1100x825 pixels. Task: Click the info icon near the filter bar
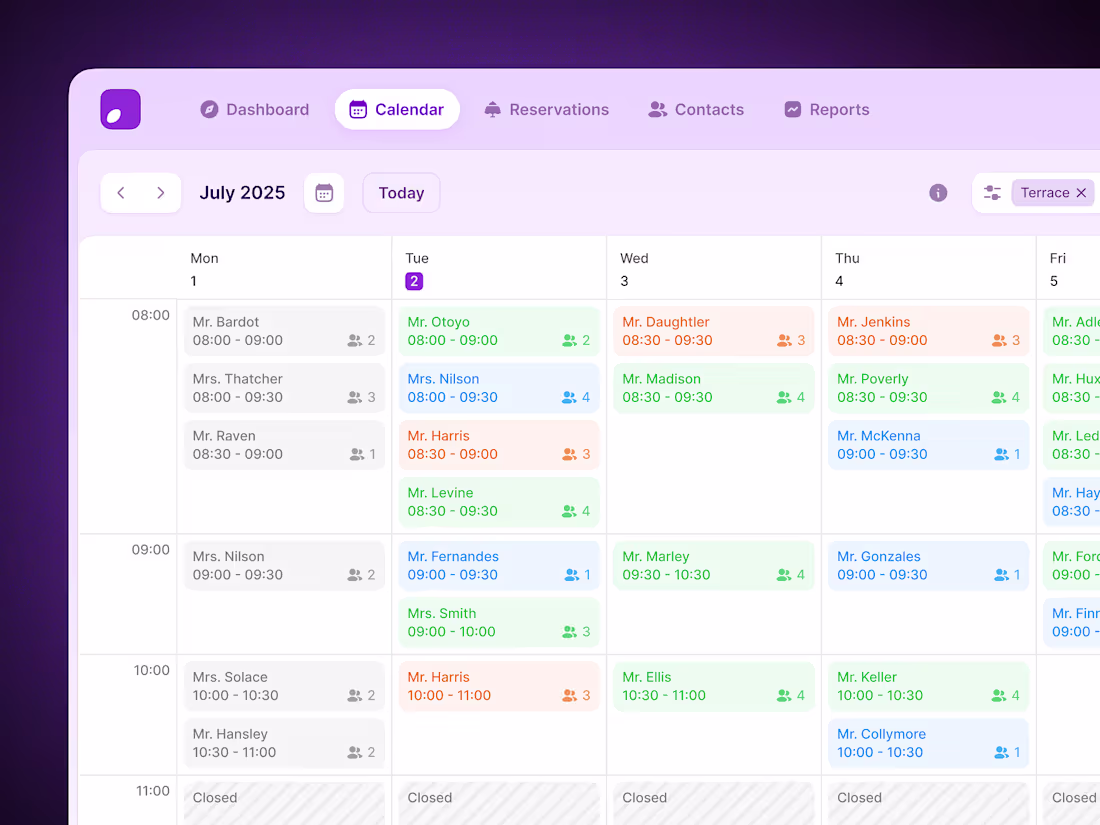click(x=938, y=192)
